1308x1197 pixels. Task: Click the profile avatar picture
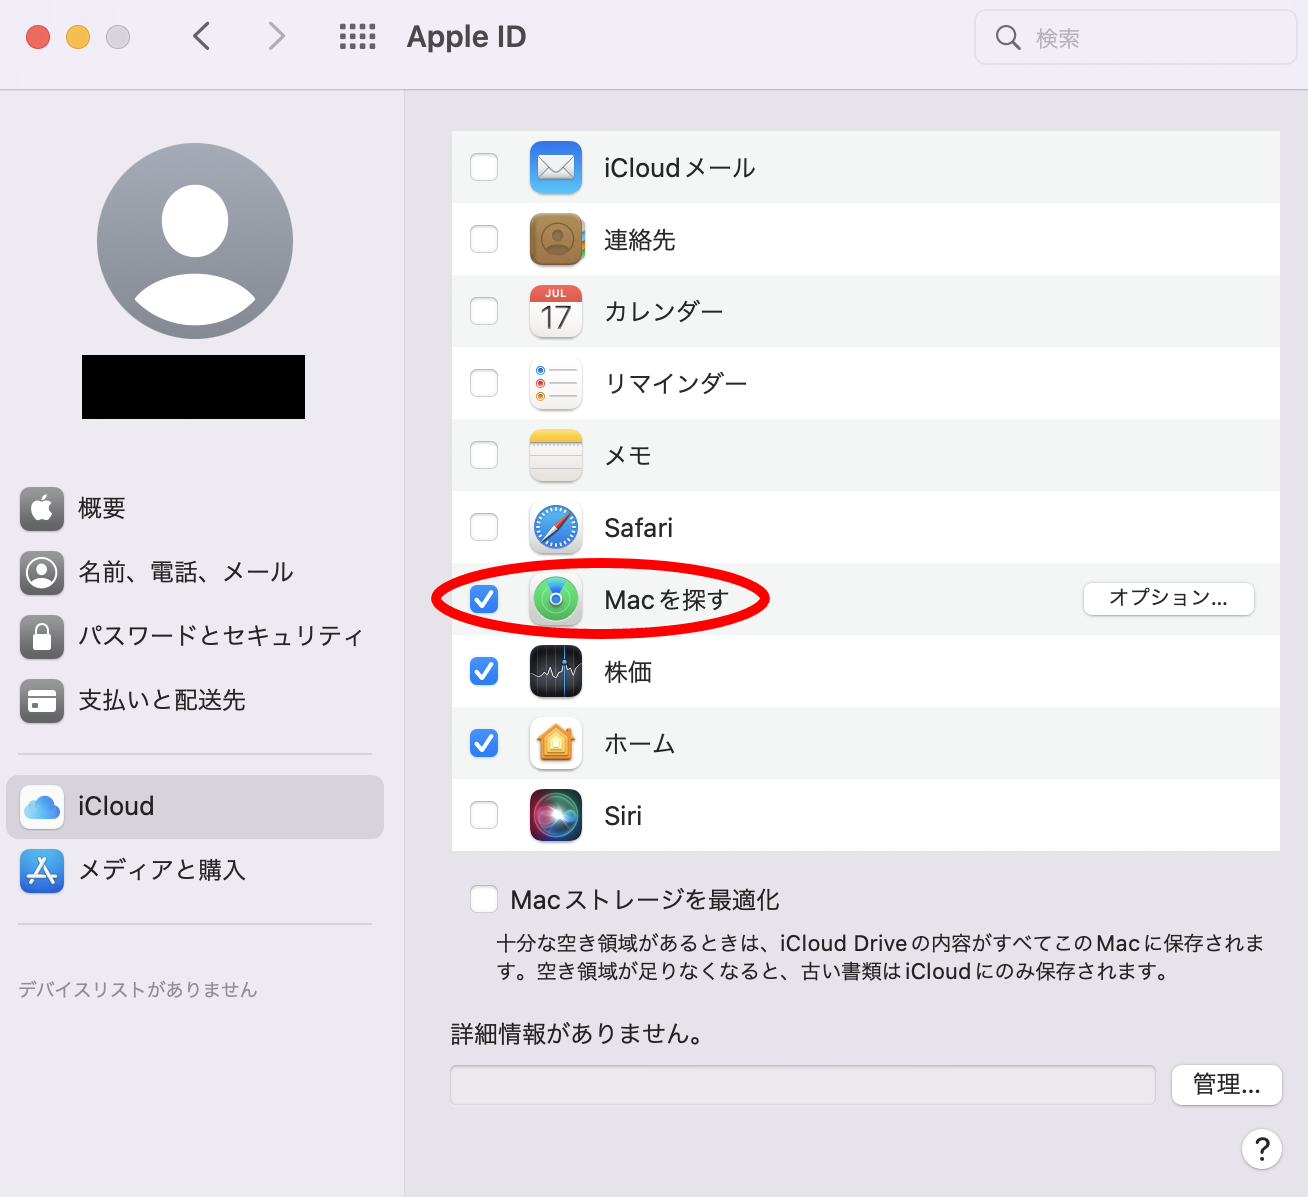click(x=195, y=241)
